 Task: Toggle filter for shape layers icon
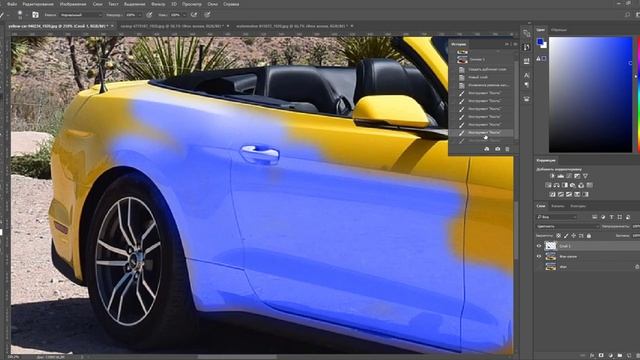[620, 217]
